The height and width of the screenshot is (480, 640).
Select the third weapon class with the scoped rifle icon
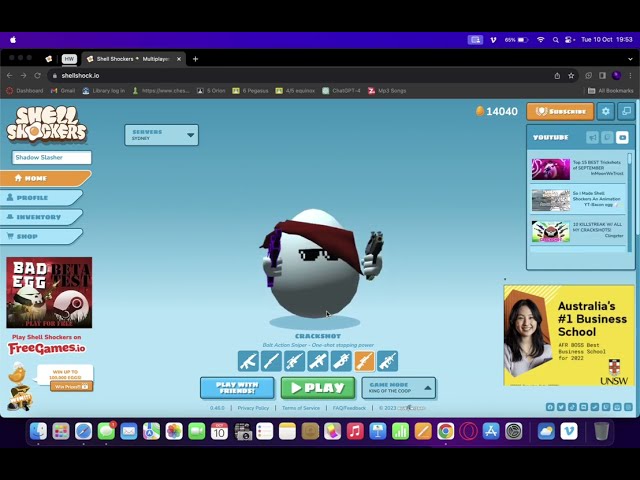[295, 361]
